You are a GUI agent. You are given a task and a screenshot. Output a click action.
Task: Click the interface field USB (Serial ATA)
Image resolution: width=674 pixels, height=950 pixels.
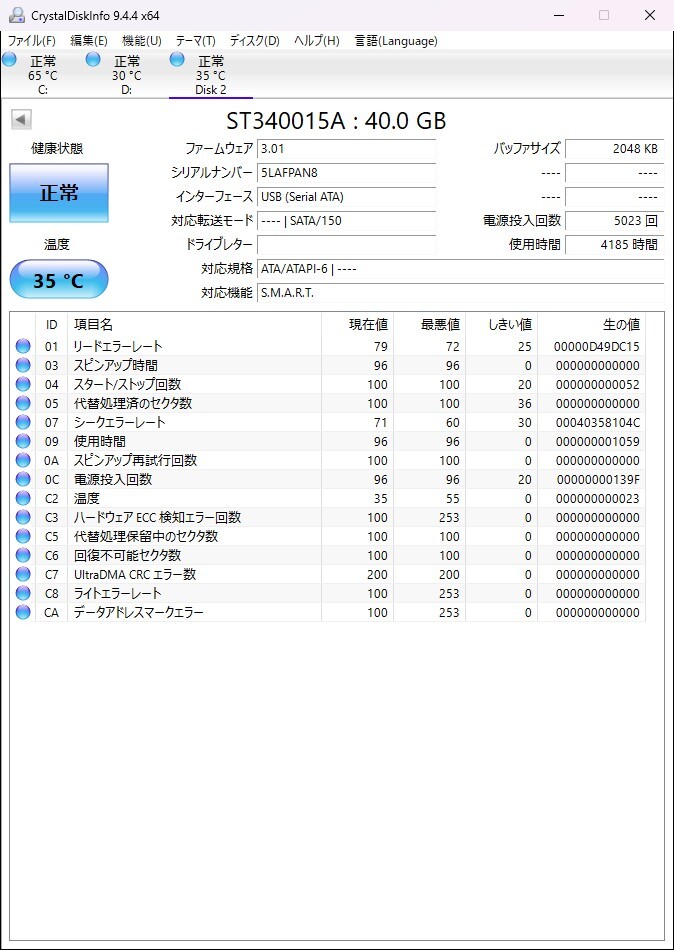347,197
